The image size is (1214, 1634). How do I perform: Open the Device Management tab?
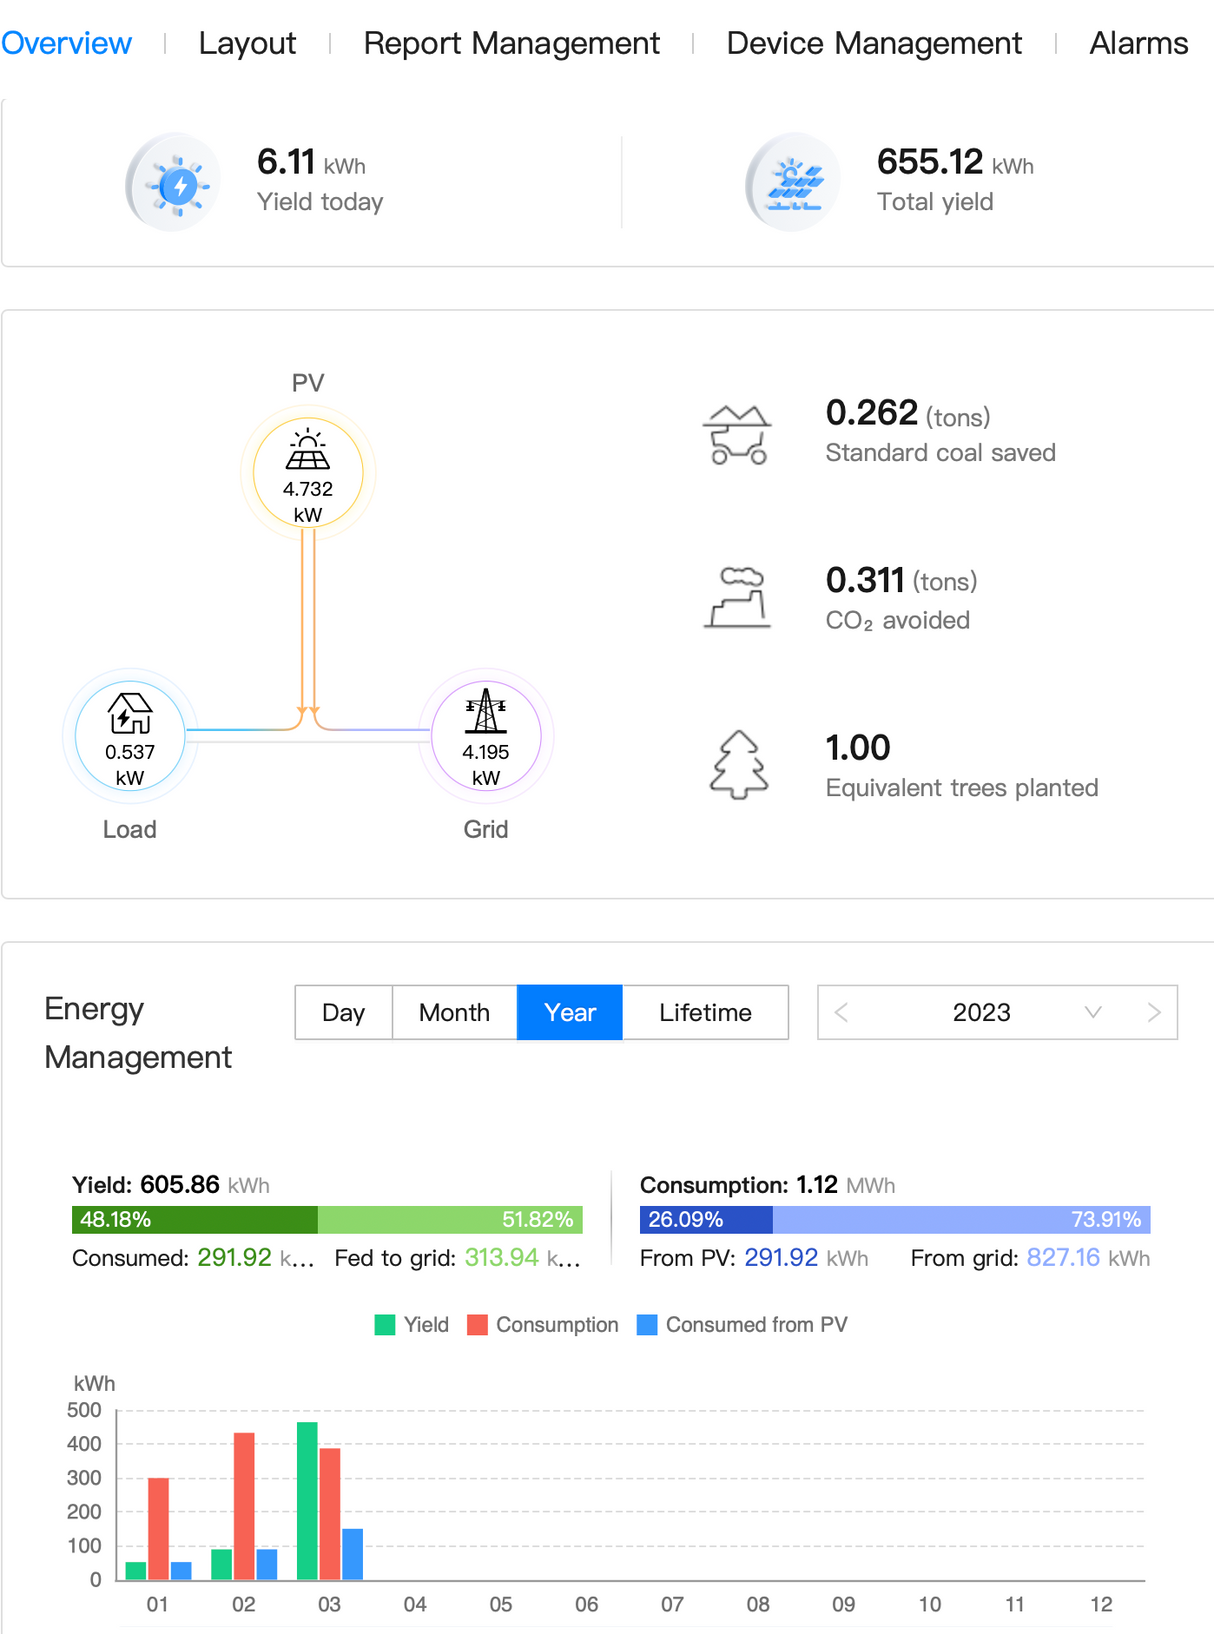click(874, 43)
